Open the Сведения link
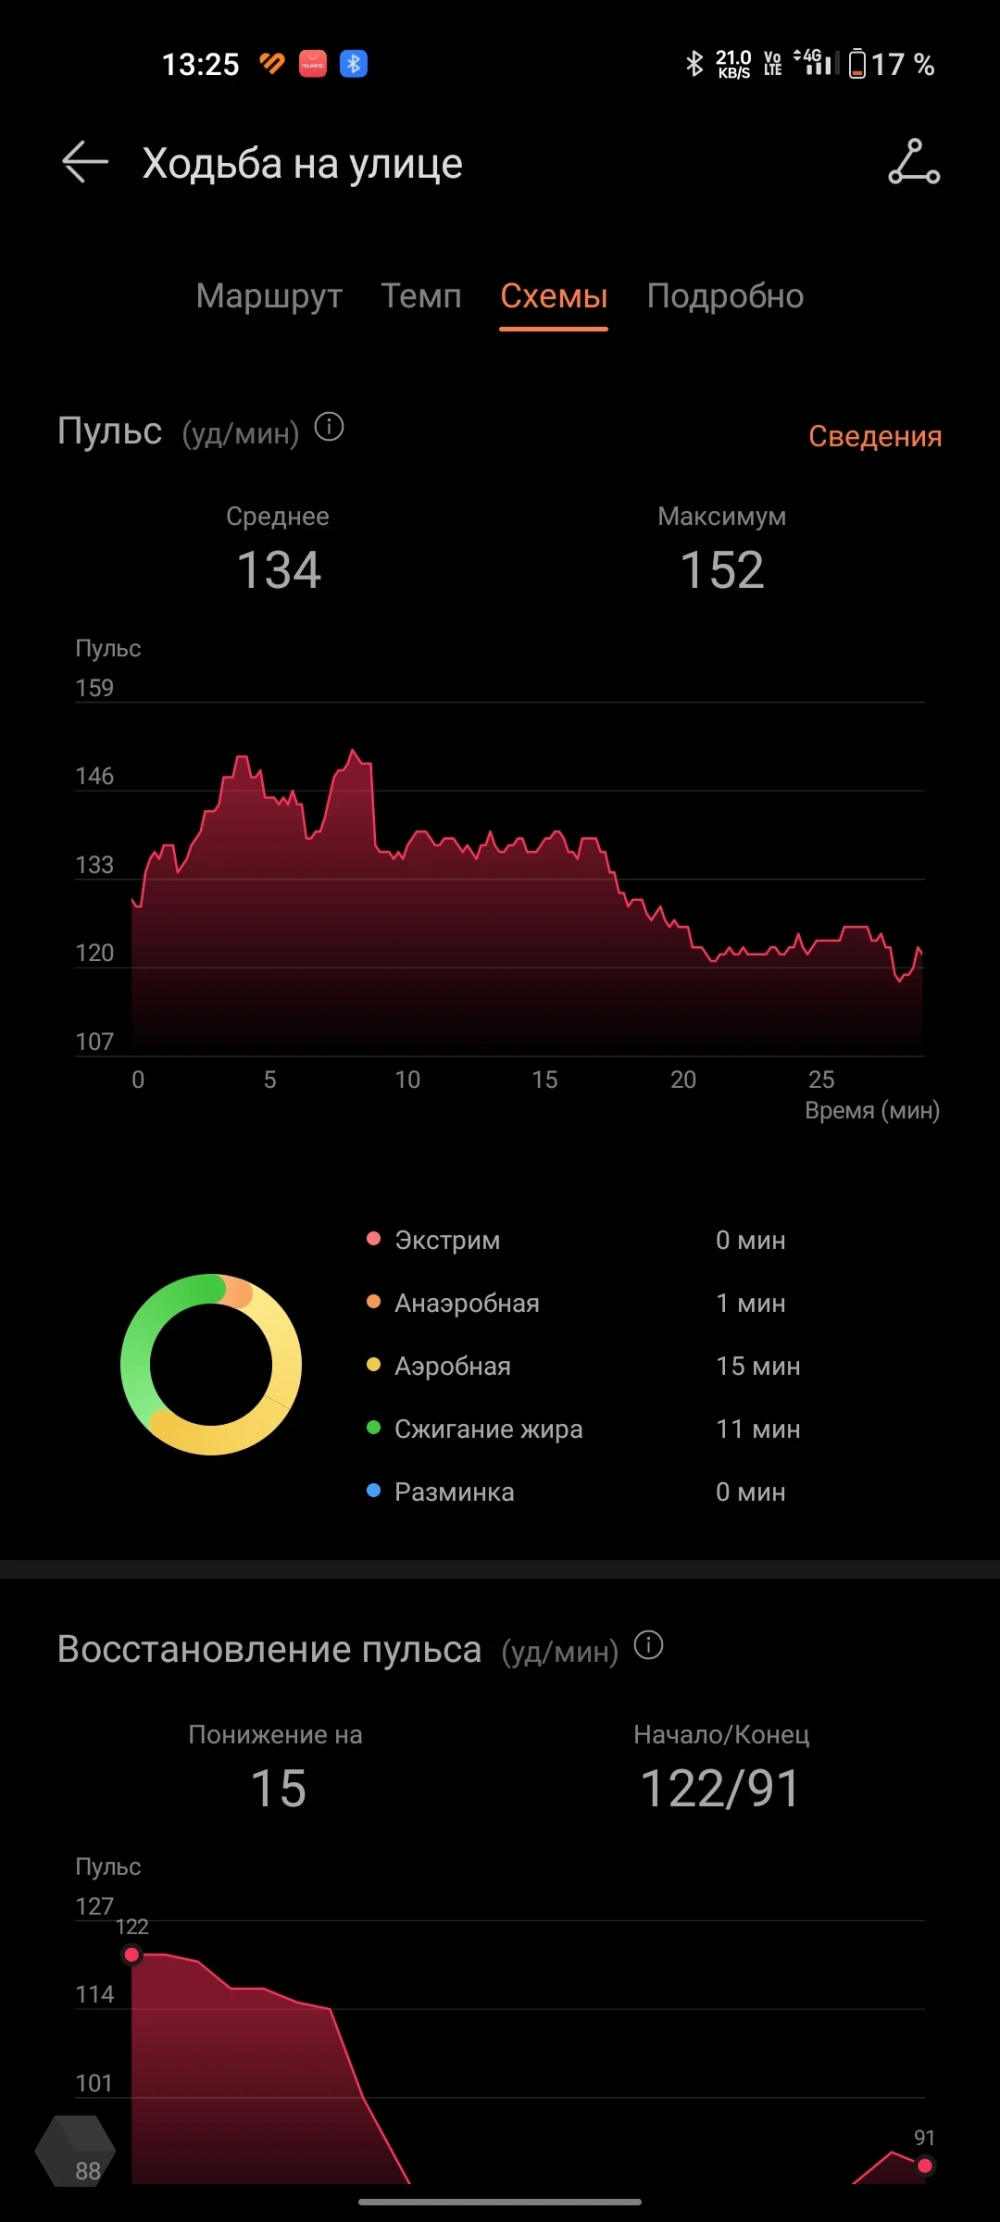Viewport: 1000px width, 2222px height. coord(874,436)
